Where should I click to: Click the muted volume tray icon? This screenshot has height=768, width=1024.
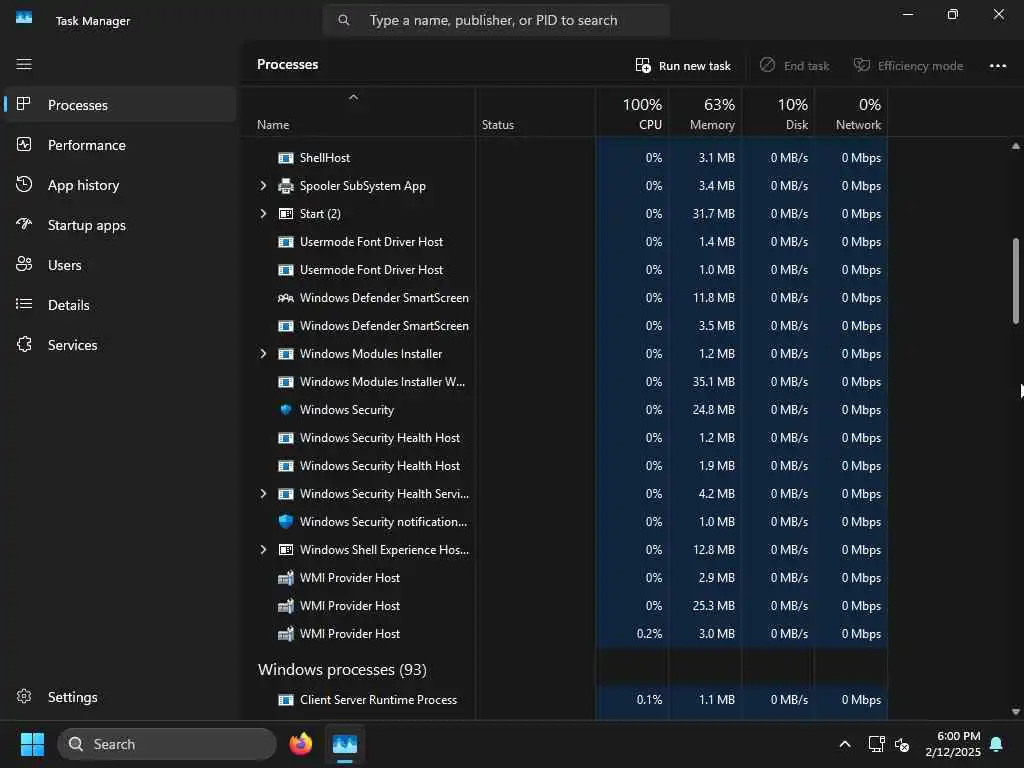point(902,744)
